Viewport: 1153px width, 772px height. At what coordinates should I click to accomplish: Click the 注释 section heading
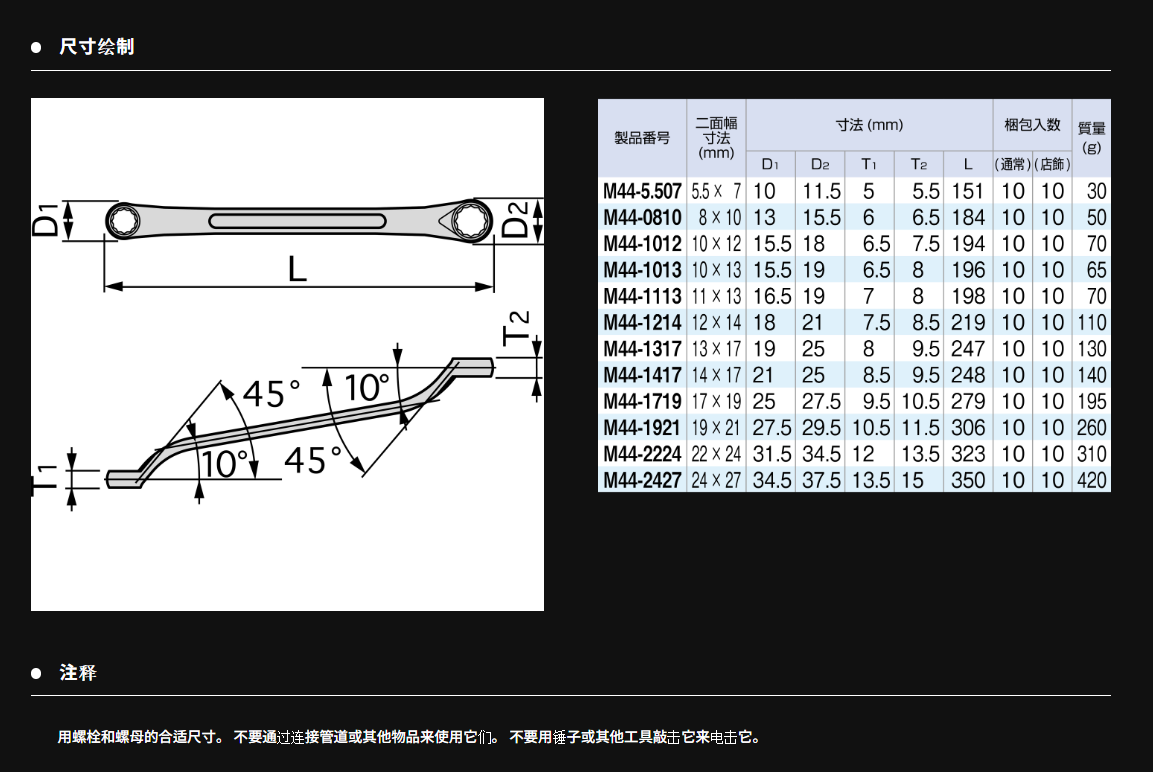(78, 672)
